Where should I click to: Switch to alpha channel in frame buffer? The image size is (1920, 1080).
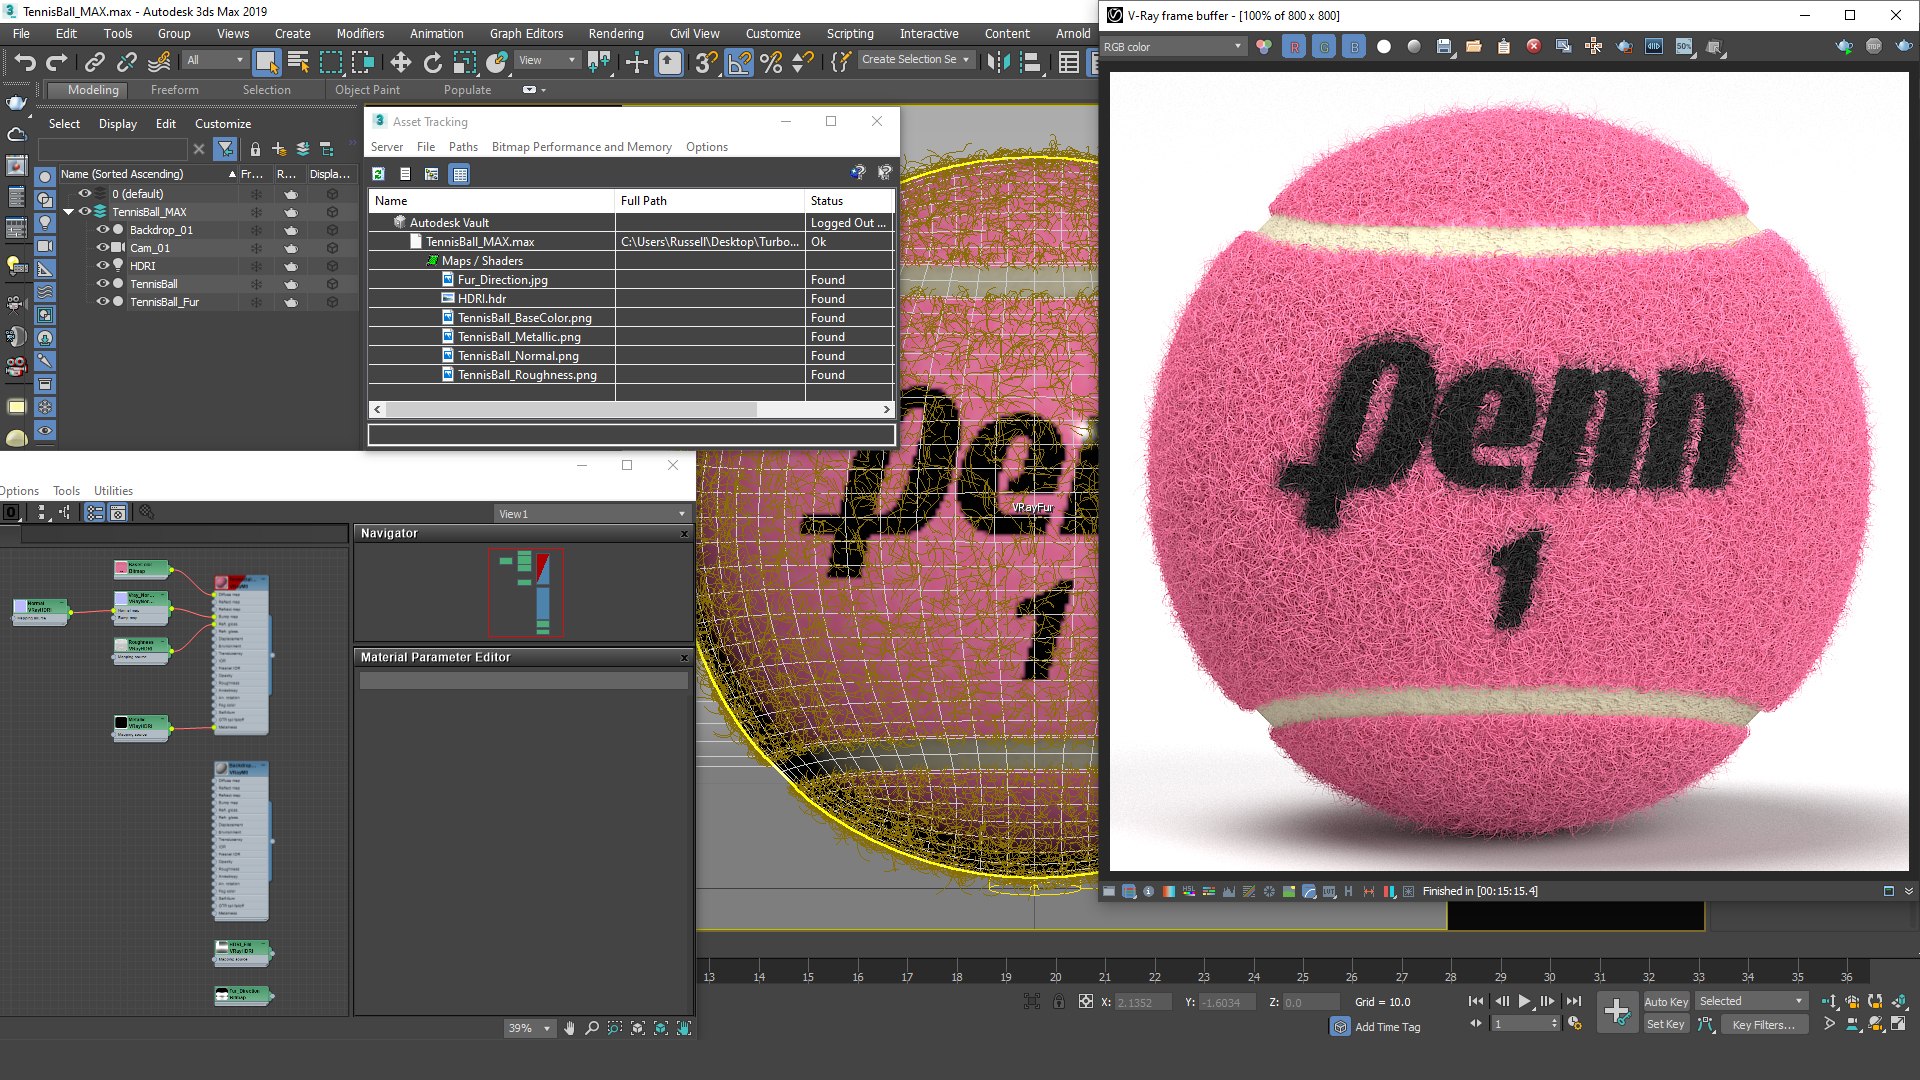pyautogui.click(x=1384, y=47)
